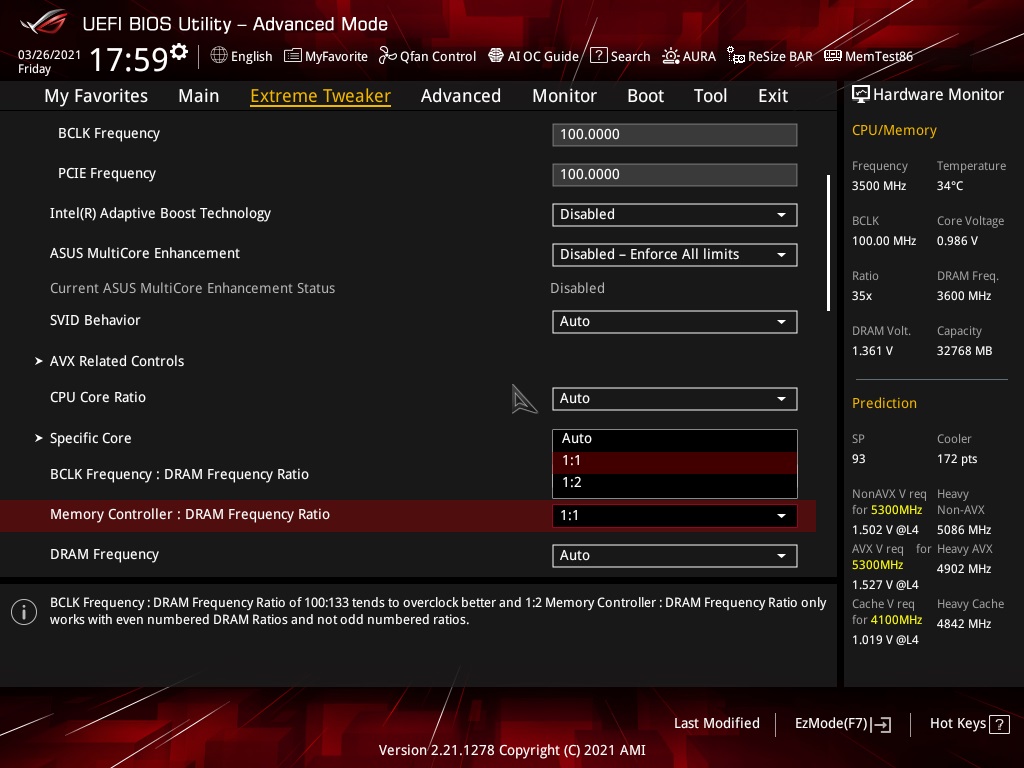This screenshot has height=768, width=1024.
Task: Click the info icon in help panel
Action: click(x=24, y=612)
